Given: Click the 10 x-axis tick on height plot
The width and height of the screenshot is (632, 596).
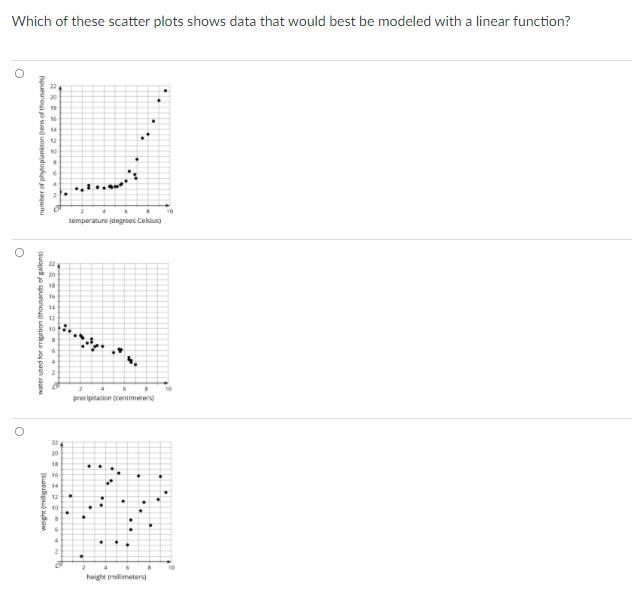Looking at the screenshot, I should (172, 567).
